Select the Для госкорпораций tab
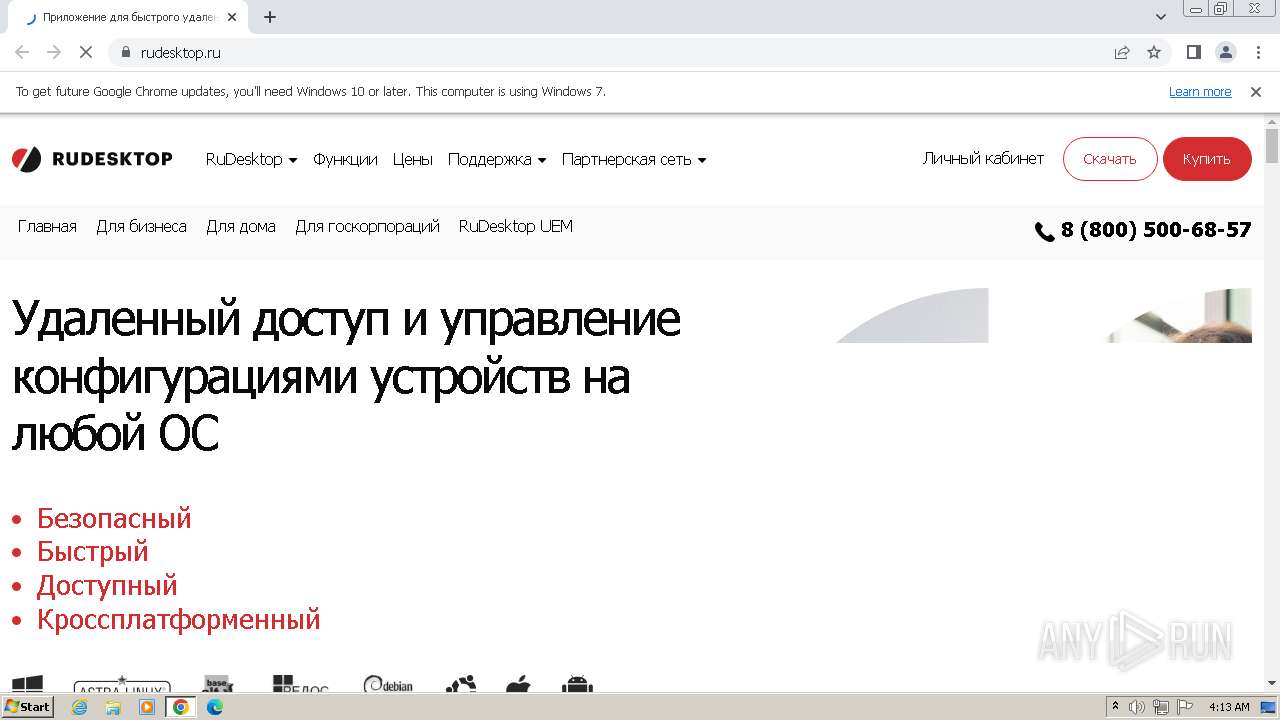 367,226
